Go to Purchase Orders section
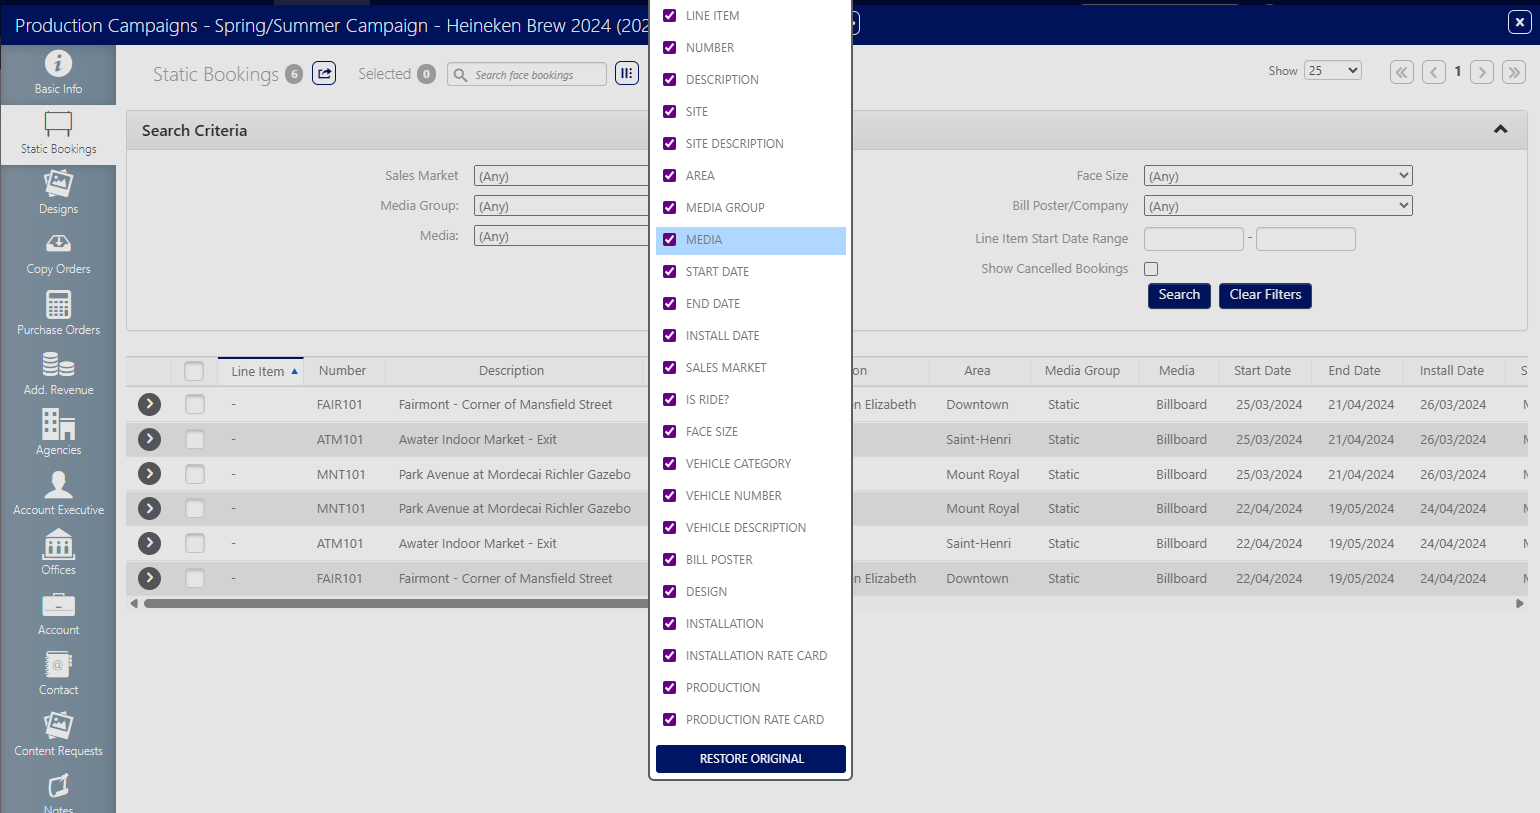Viewport: 1540px width, 813px height. 58,313
